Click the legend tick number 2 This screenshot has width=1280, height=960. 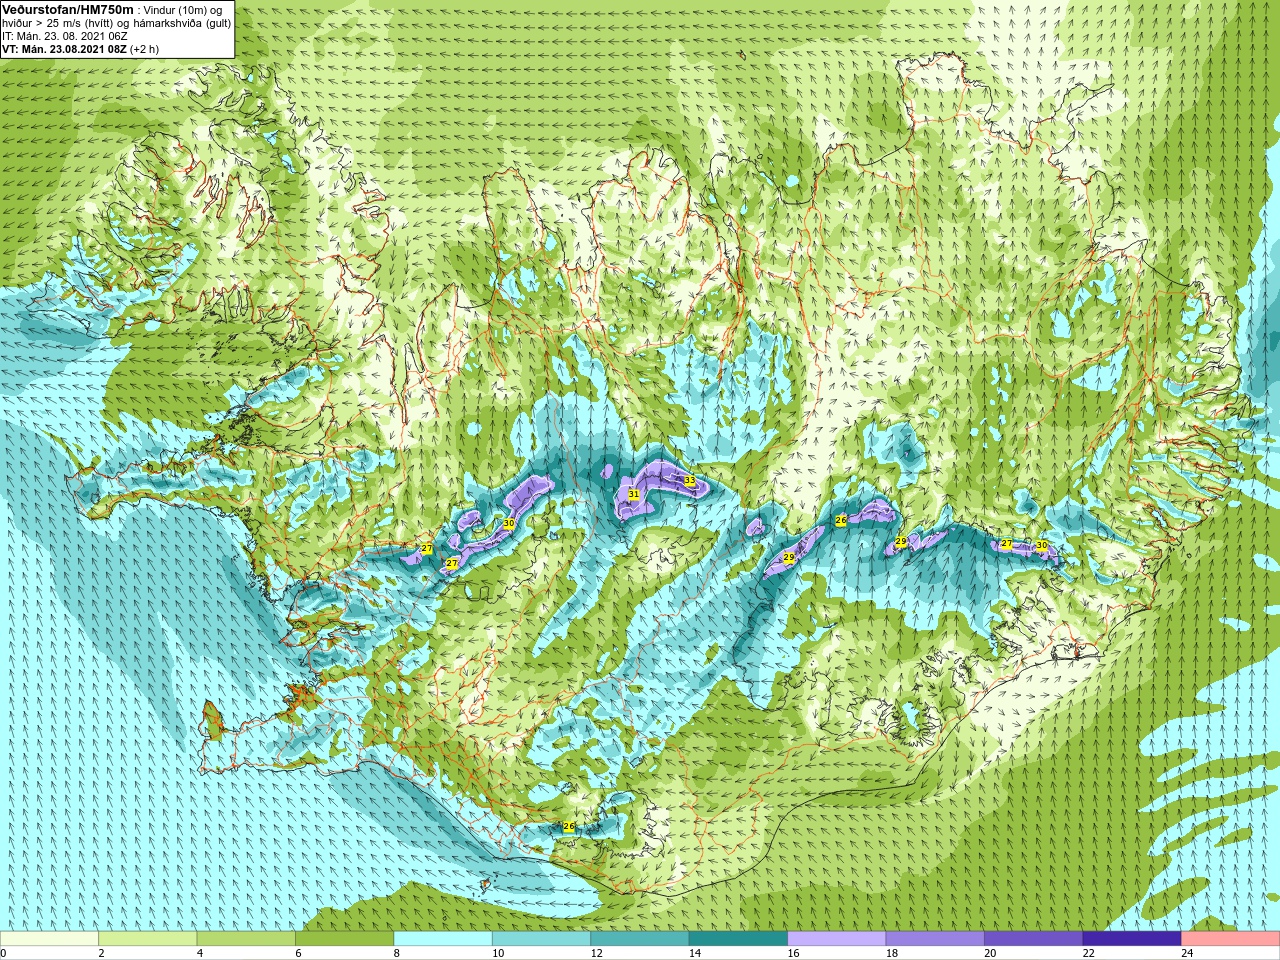click(x=101, y=954)
